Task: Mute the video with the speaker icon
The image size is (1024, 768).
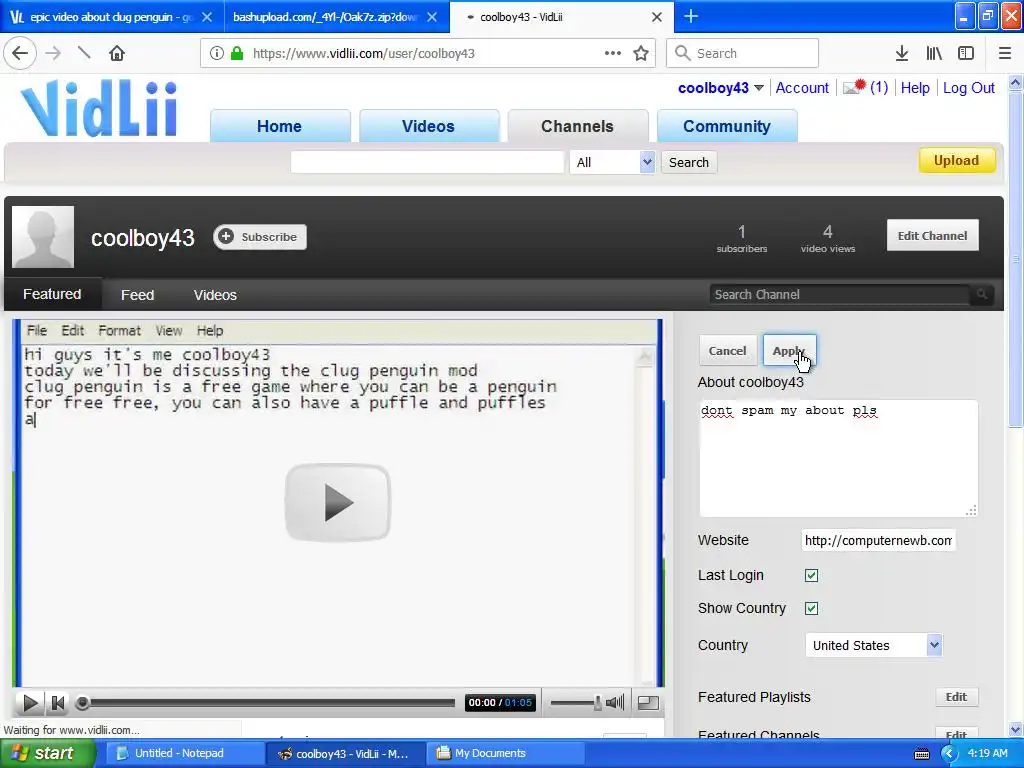Action: tap(615, 703)
